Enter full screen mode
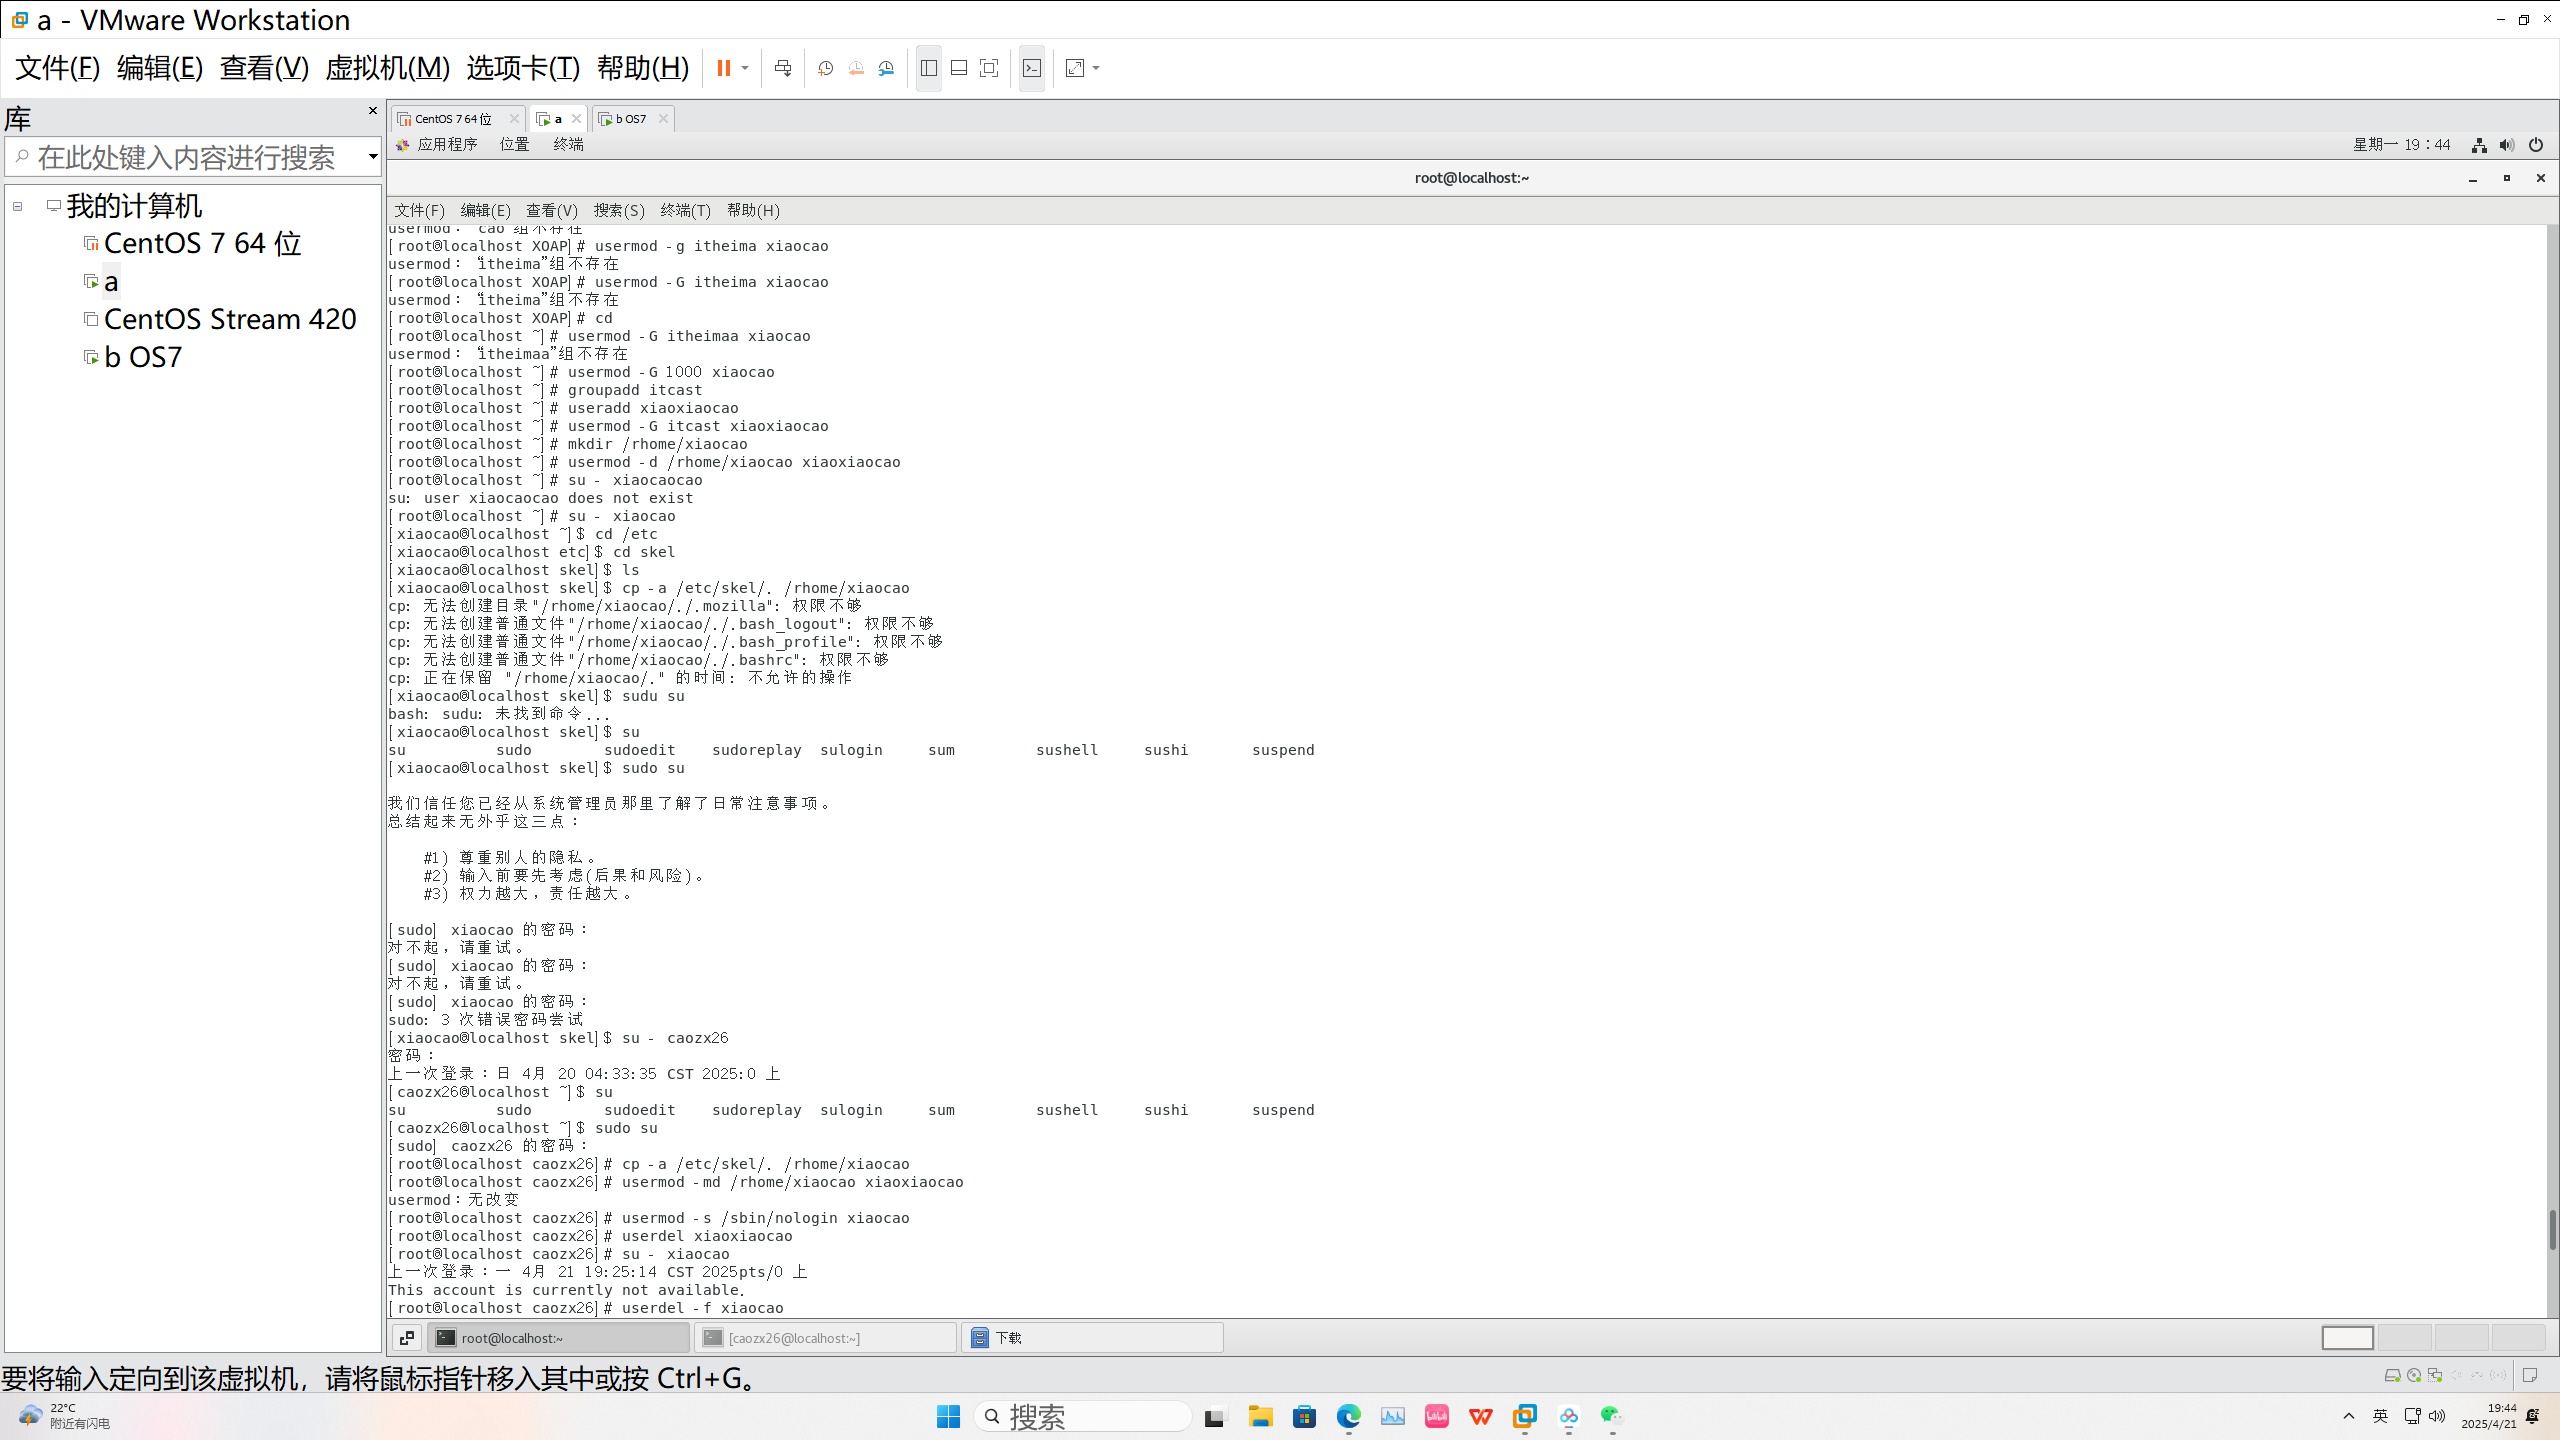Screen dimensions: 2560x1440 point(989,68)
